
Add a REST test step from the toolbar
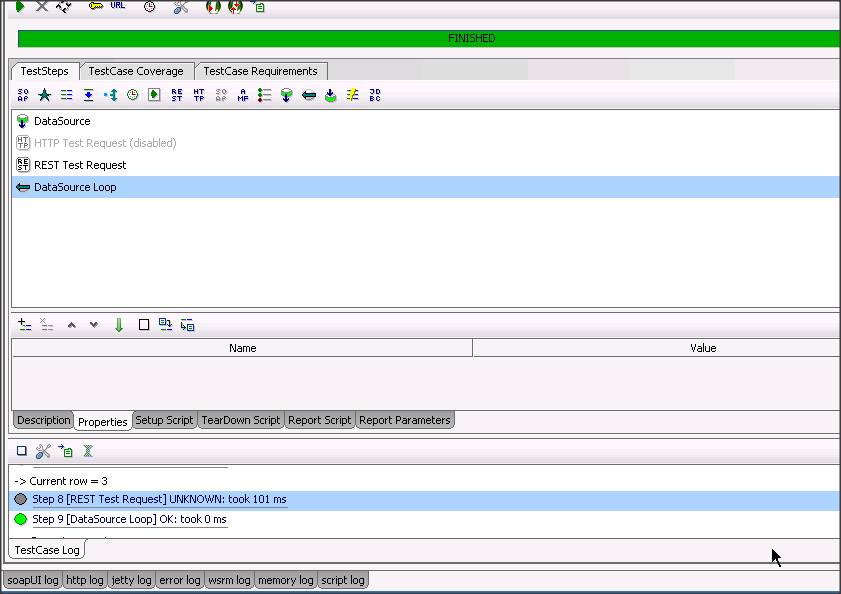click(x=177, y=95)
